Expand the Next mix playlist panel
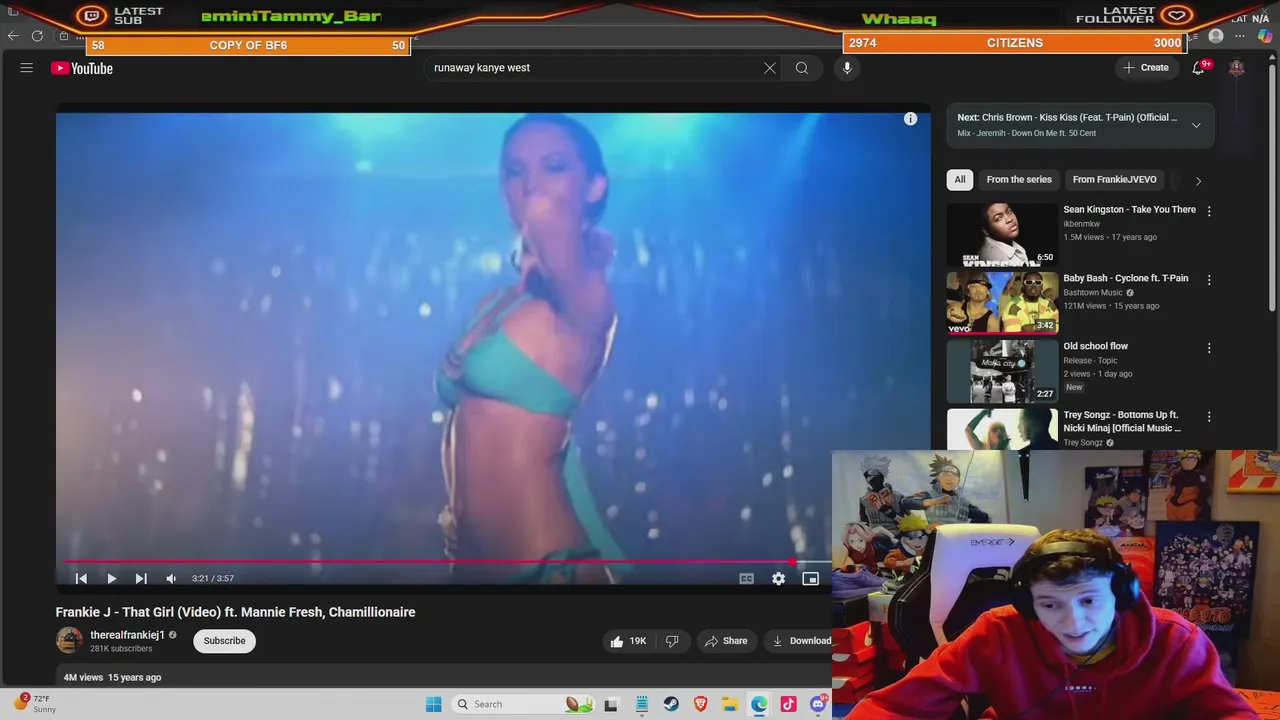This screenshot has width=1280, height=720. [1196, 125]
